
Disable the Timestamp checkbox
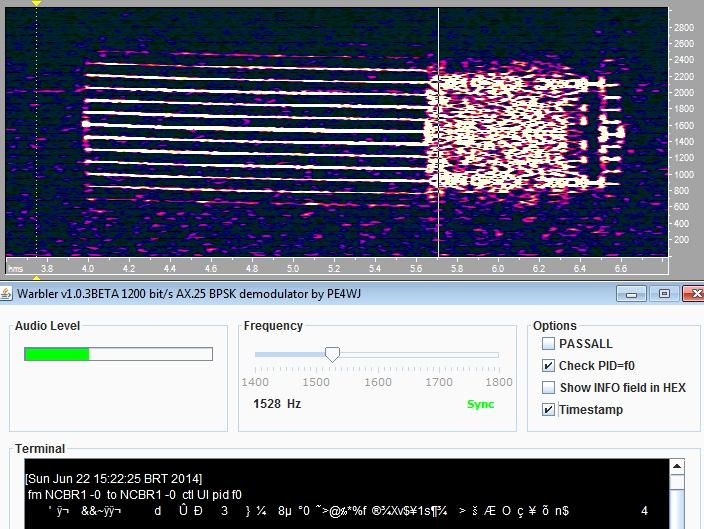coord(548,410)
